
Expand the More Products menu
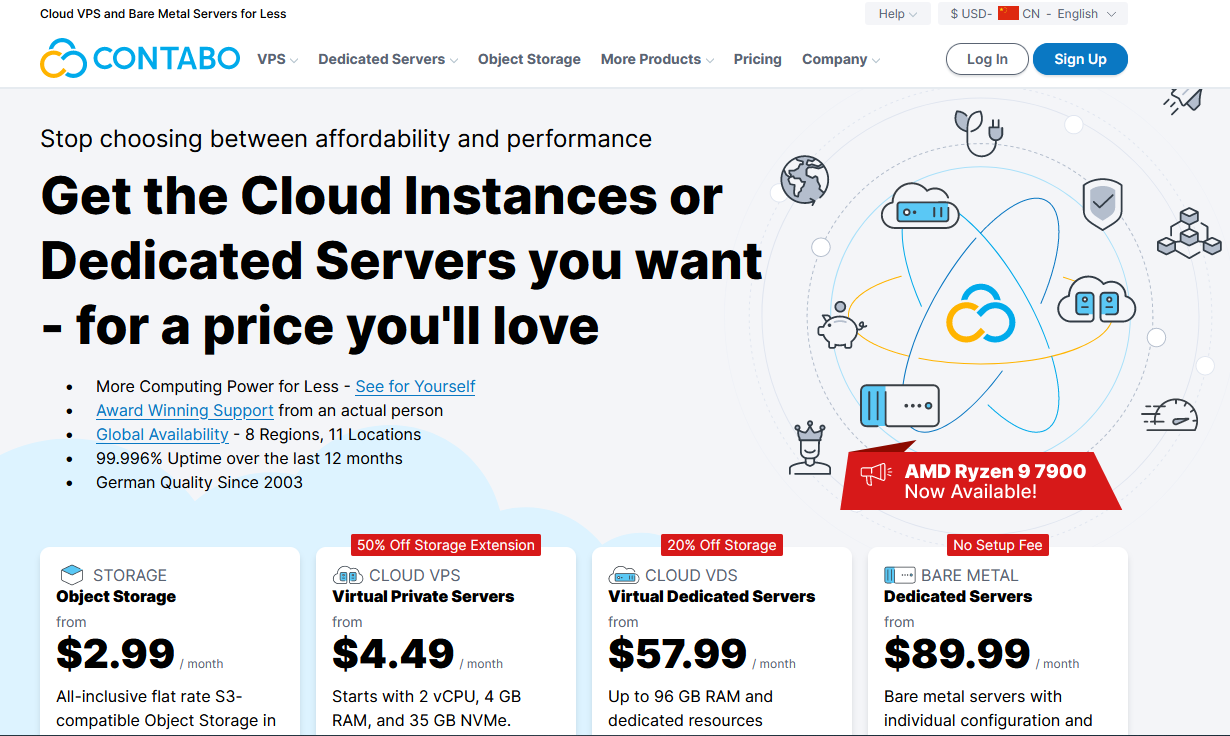pos(657,60)
